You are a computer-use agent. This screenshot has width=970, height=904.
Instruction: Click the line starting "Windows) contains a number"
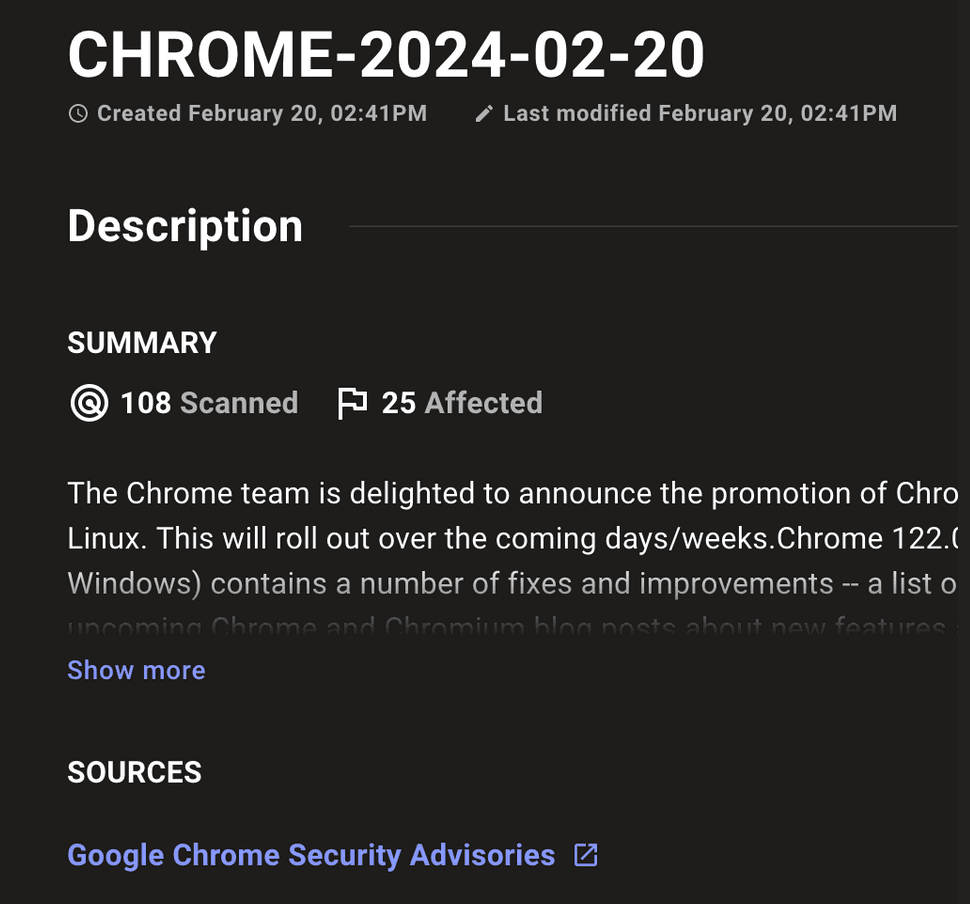512,583
